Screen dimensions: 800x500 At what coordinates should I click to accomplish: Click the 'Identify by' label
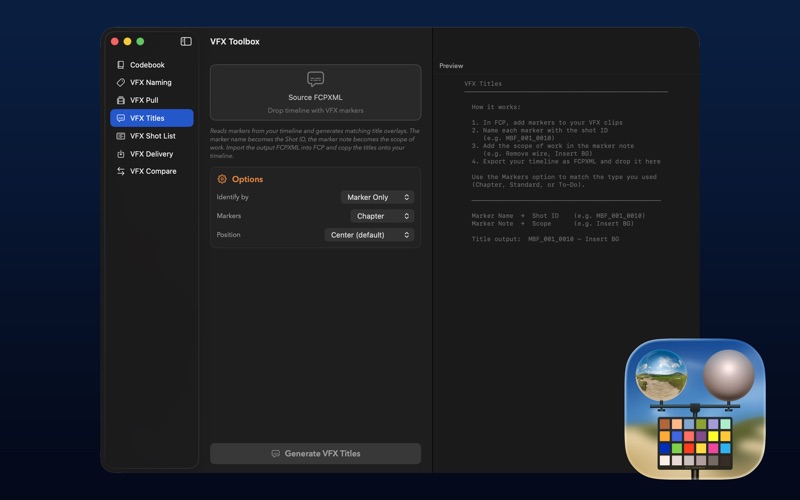(x=232, y=197)
